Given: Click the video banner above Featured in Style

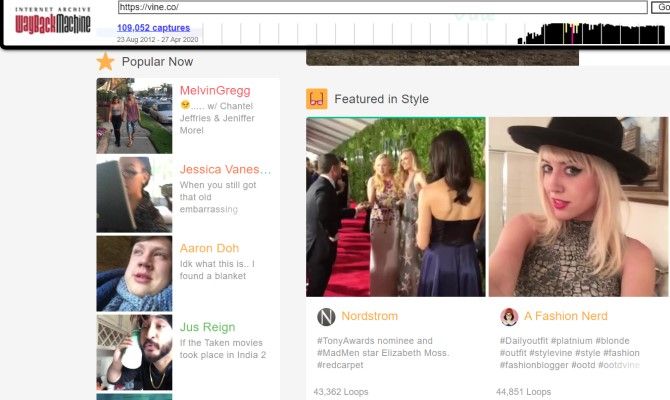Looking at the screenshot, I should click(x=442, y=57).
